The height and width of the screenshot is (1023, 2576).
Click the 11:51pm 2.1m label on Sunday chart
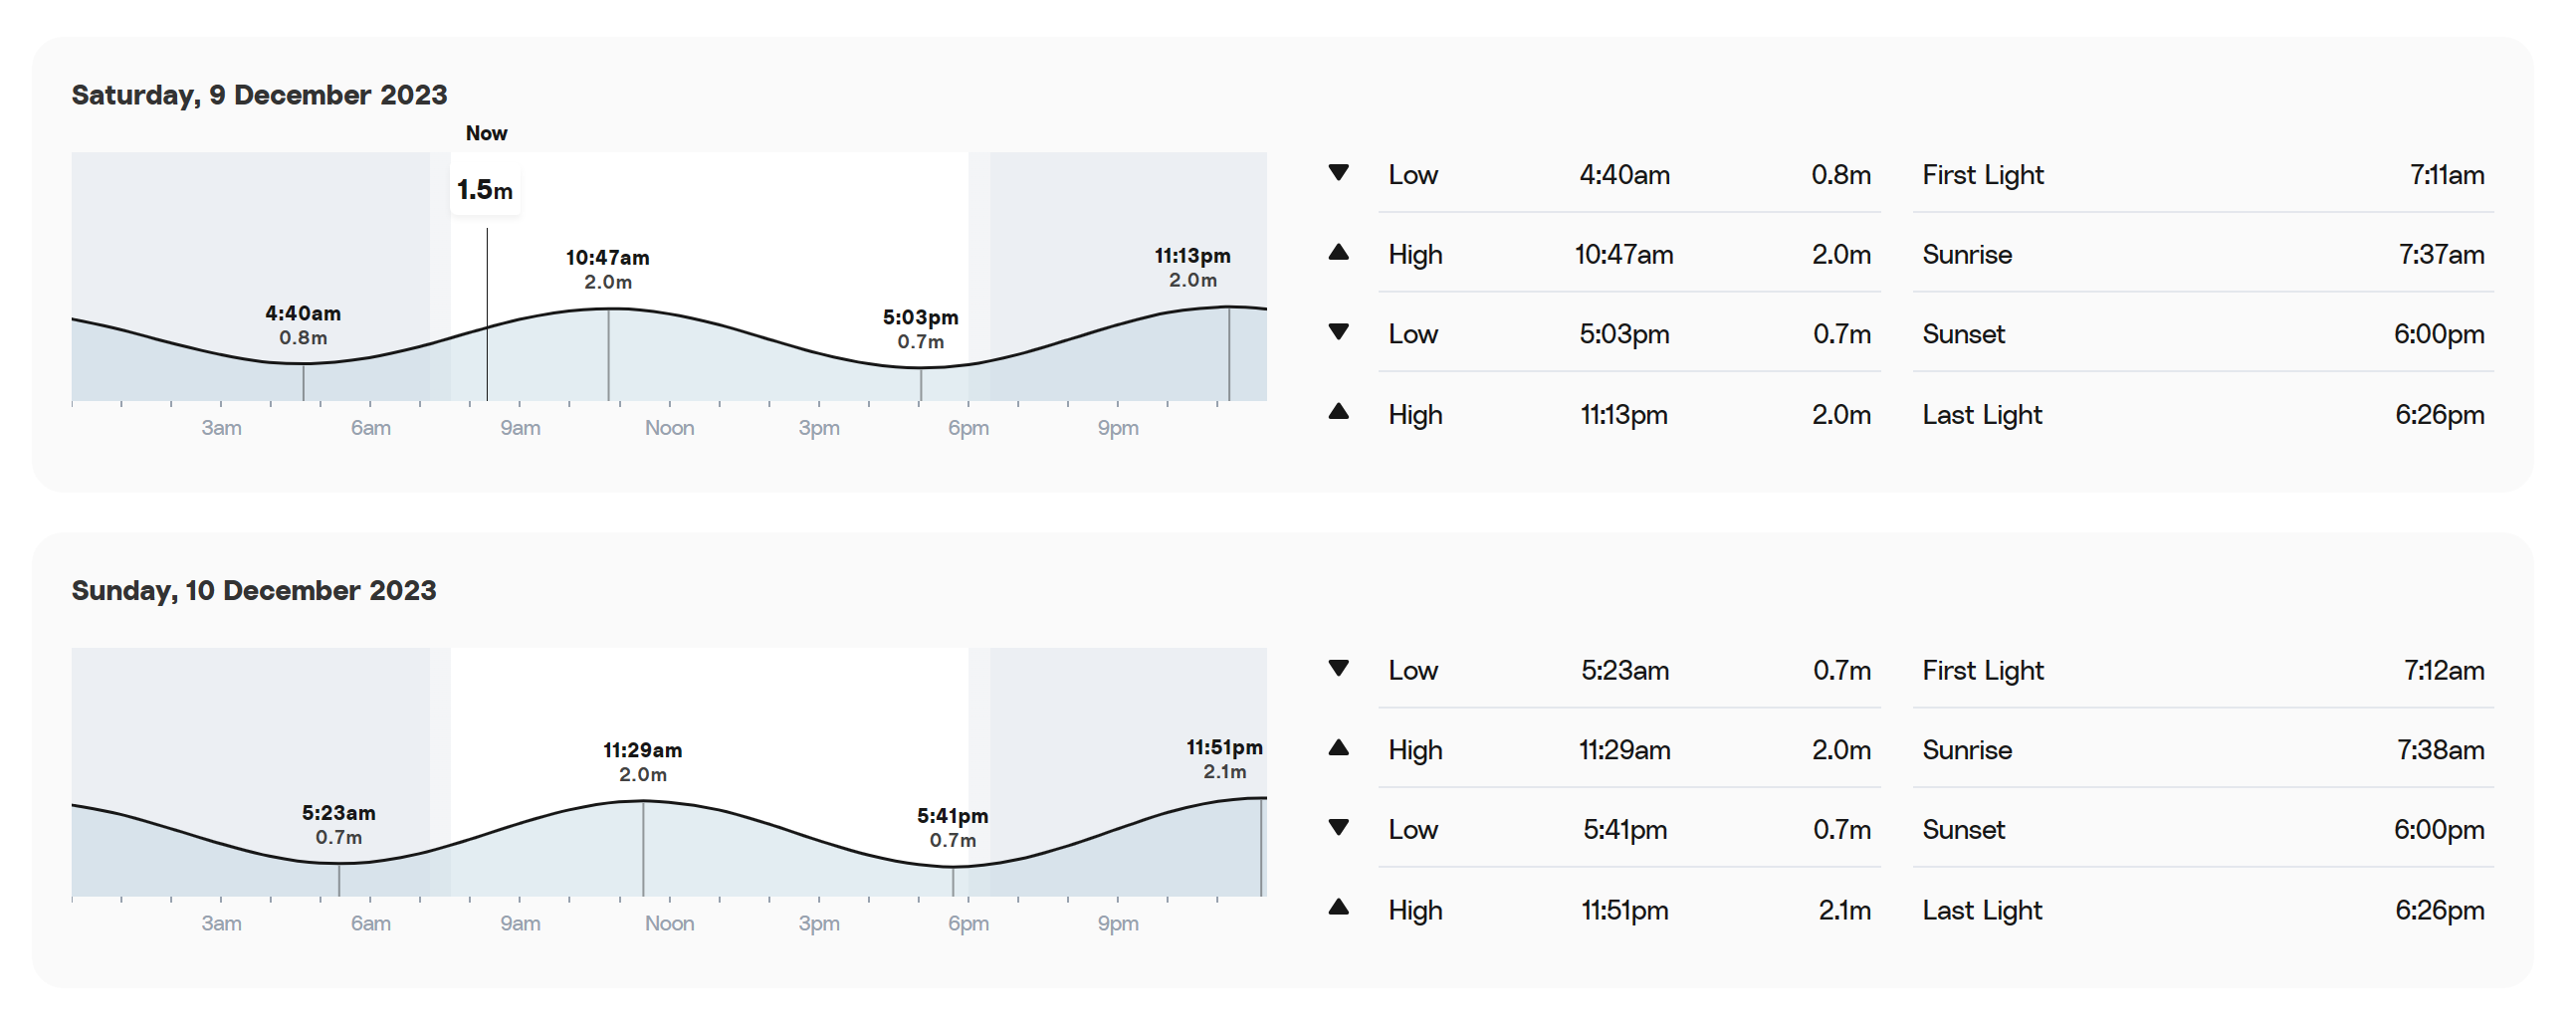1224,759
